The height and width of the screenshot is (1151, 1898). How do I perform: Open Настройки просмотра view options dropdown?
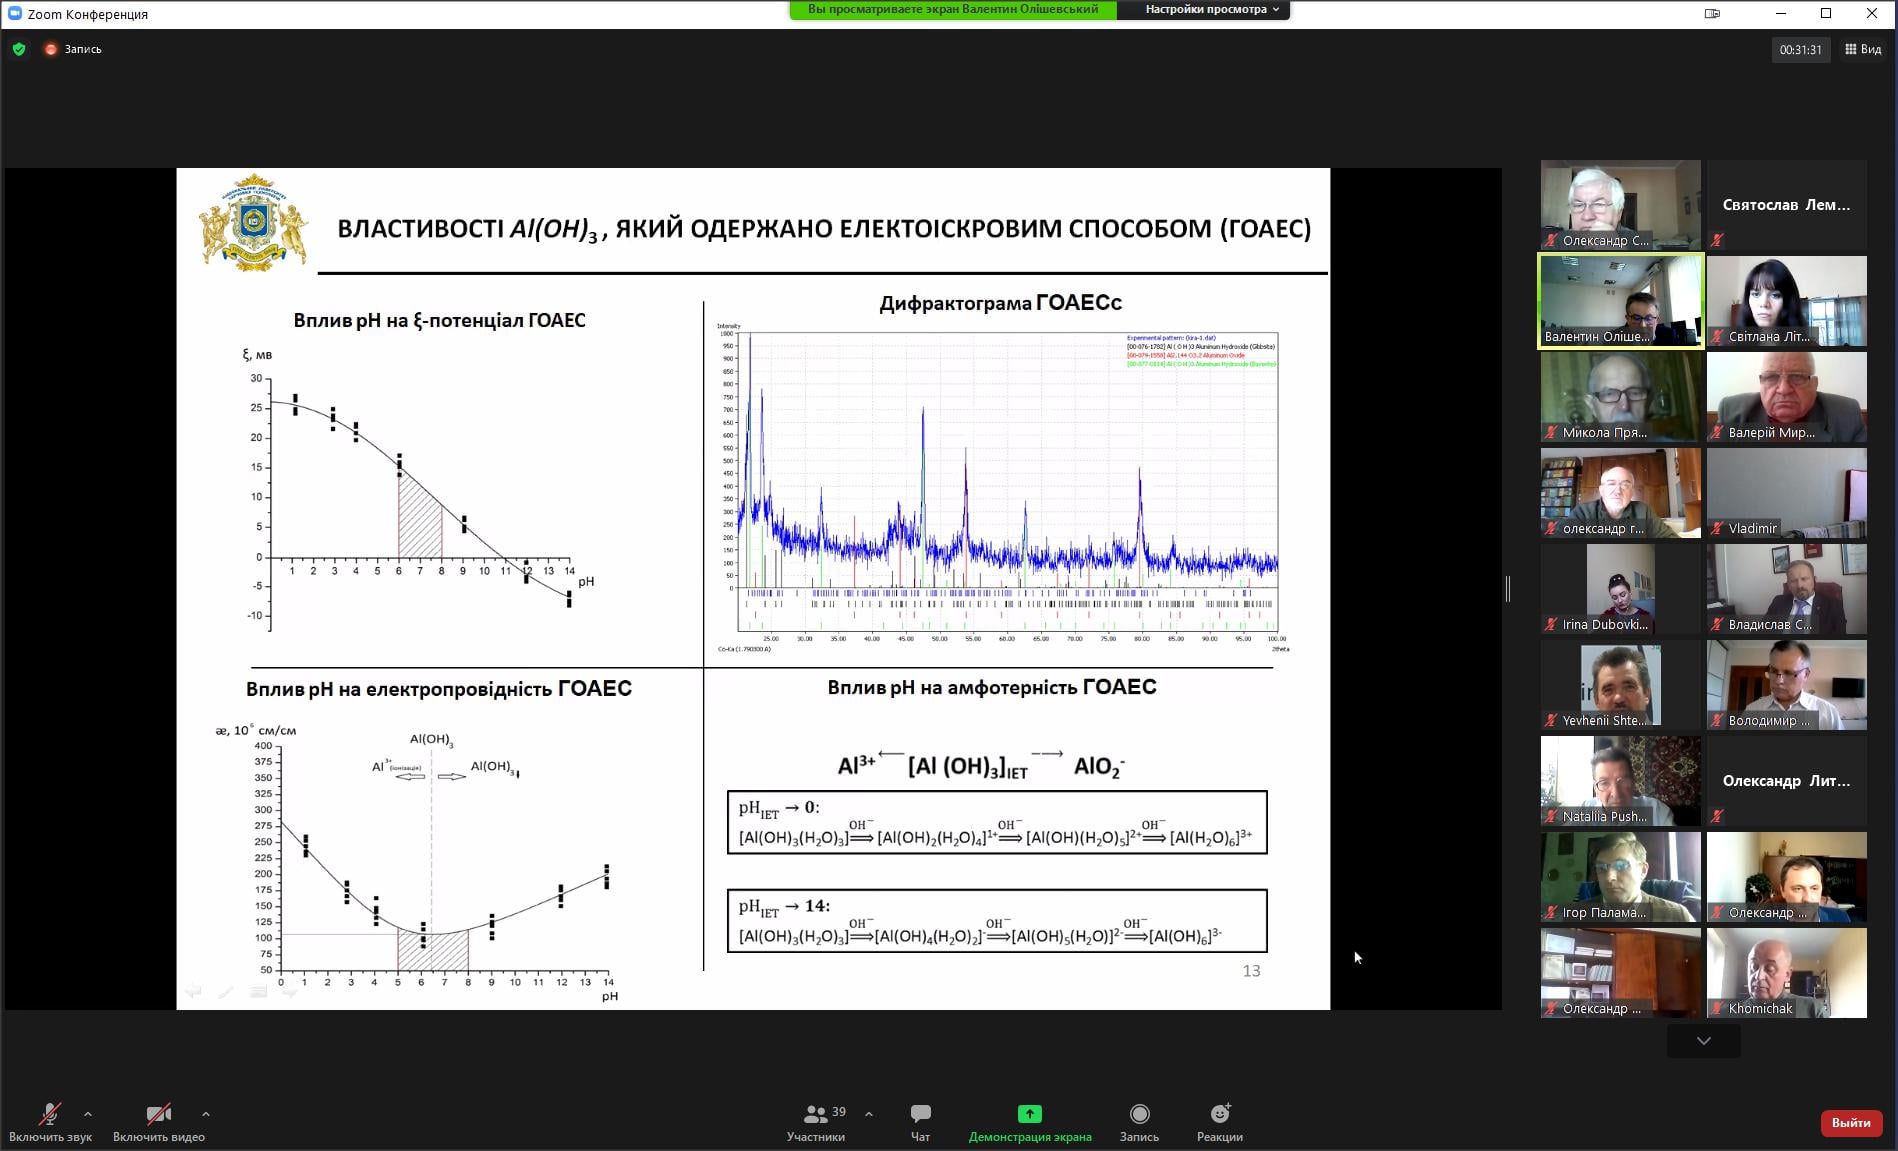coord(1211,9)
